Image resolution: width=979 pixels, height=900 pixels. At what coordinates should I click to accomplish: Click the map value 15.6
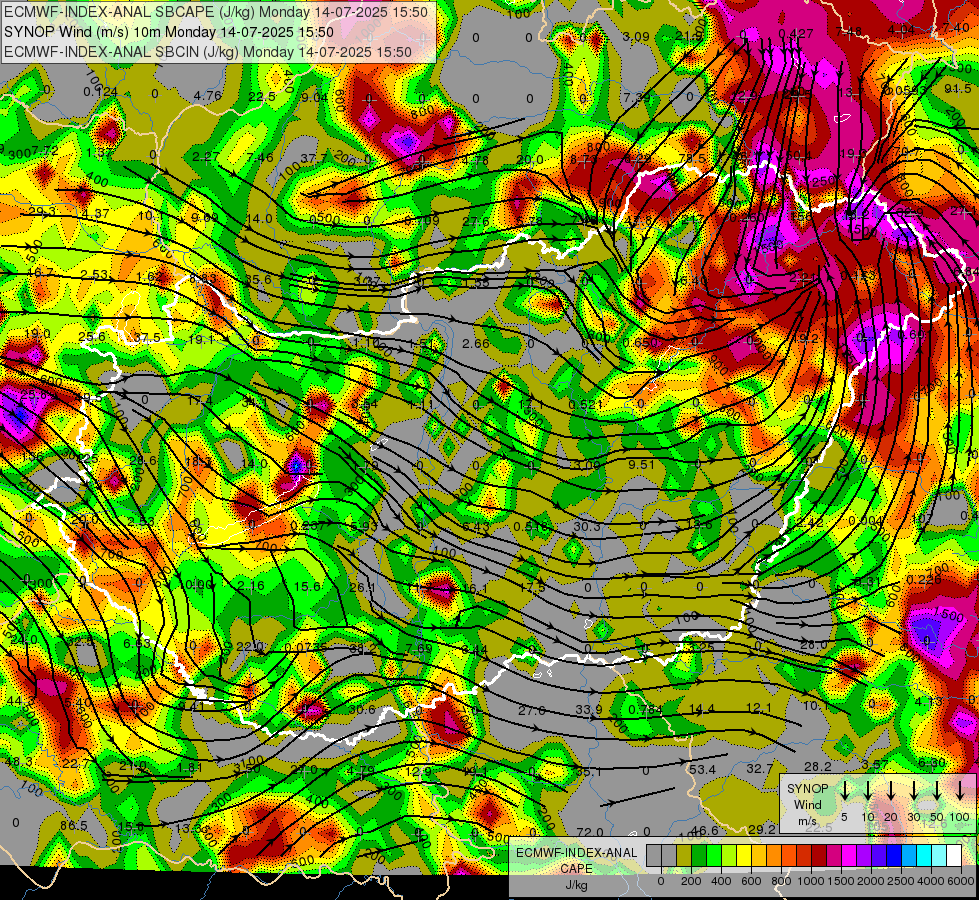pos(308,586)
